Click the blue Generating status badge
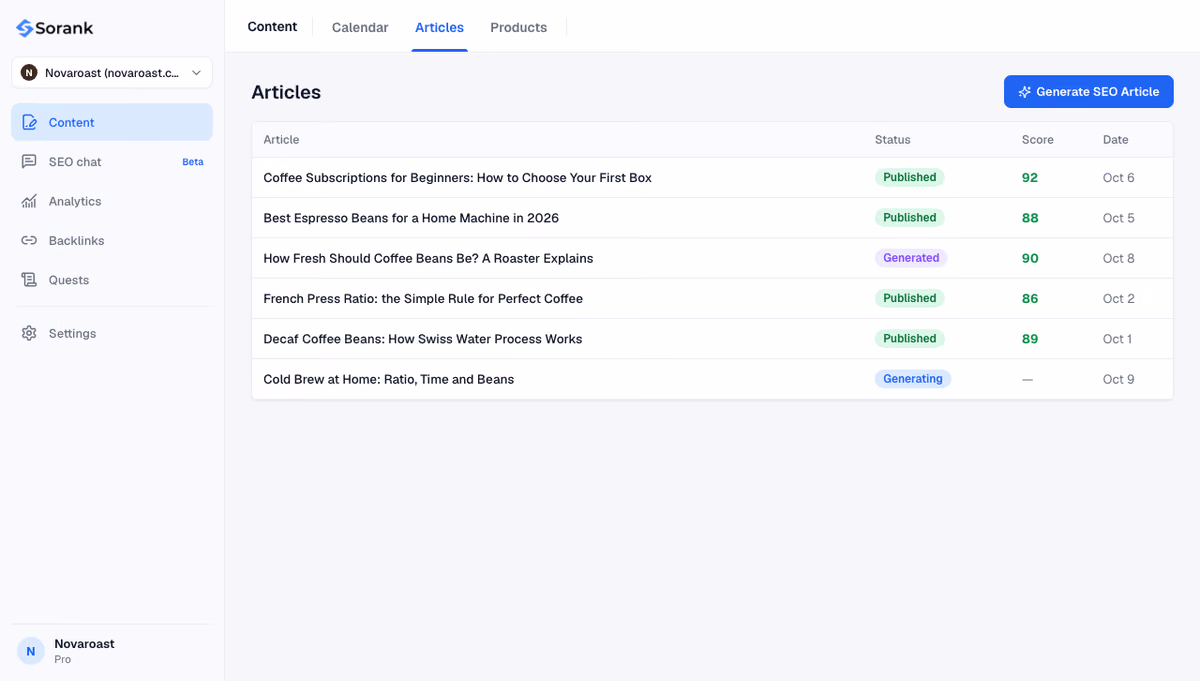This screenshot has width=1200, height=681. pos(913,379)
